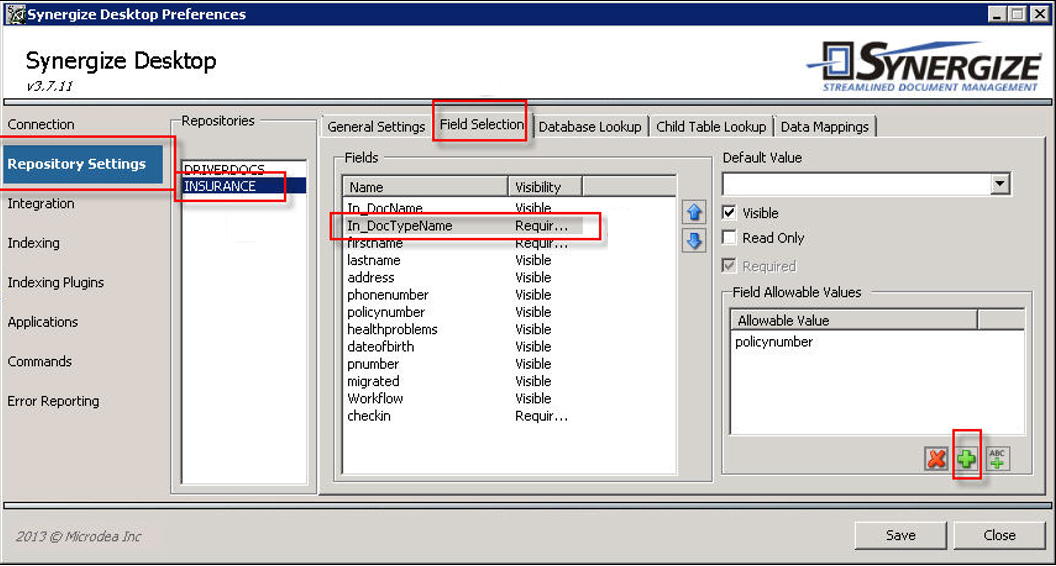Click in the Default Value input field
Viewport: 1056px width, 566px height.
(x=857, y=183)
